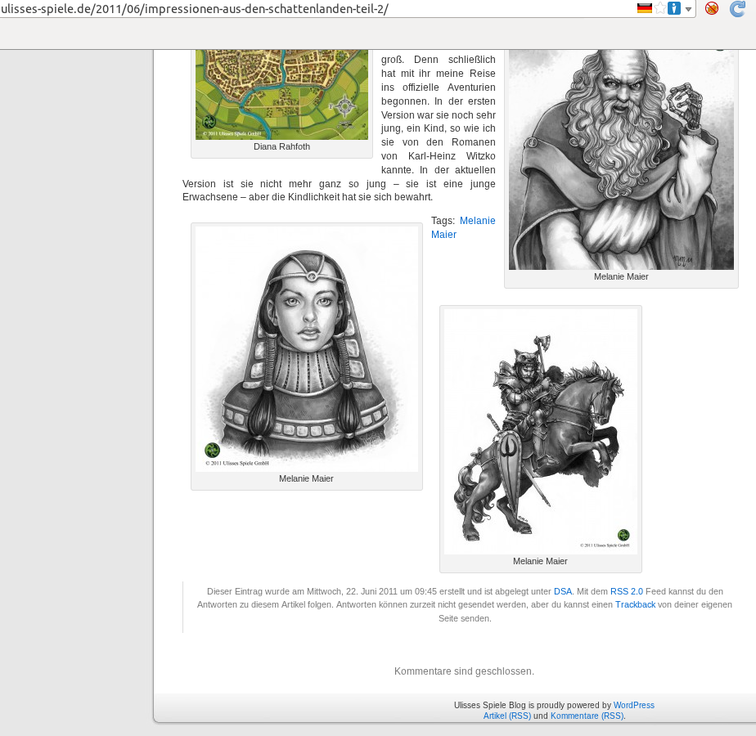This screenshot has width=756, height=736.
Task: Click the RSS 2.0 feed link
Action: 626,591
